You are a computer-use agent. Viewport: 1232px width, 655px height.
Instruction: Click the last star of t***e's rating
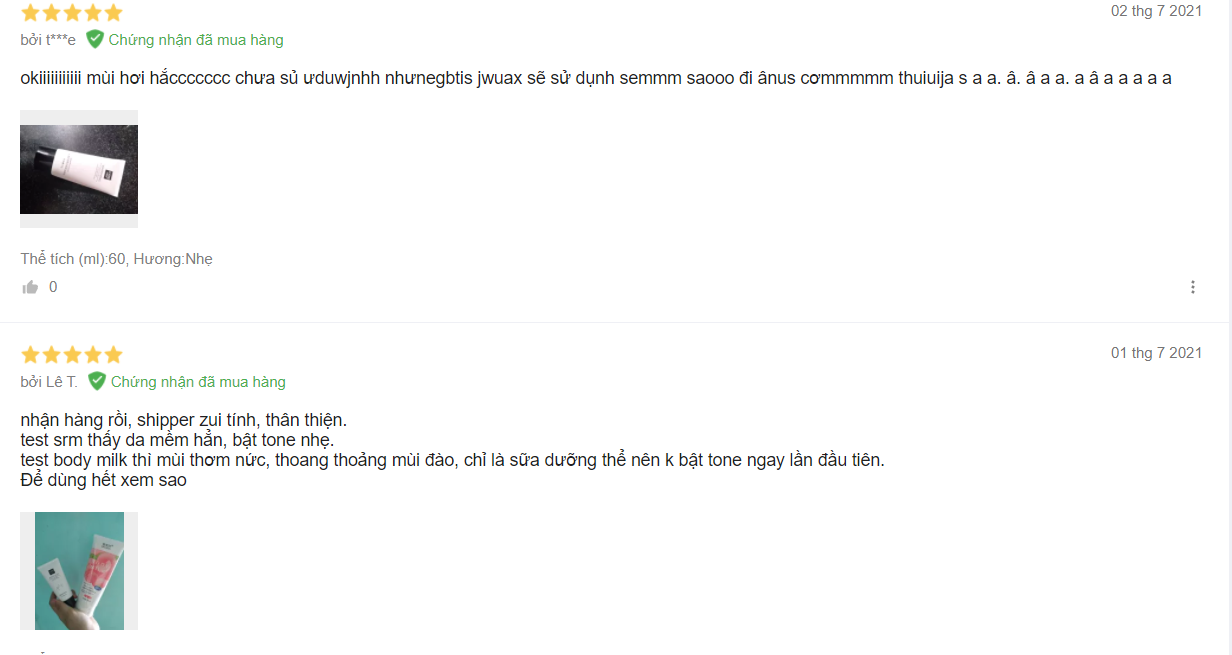coord(113,13)
